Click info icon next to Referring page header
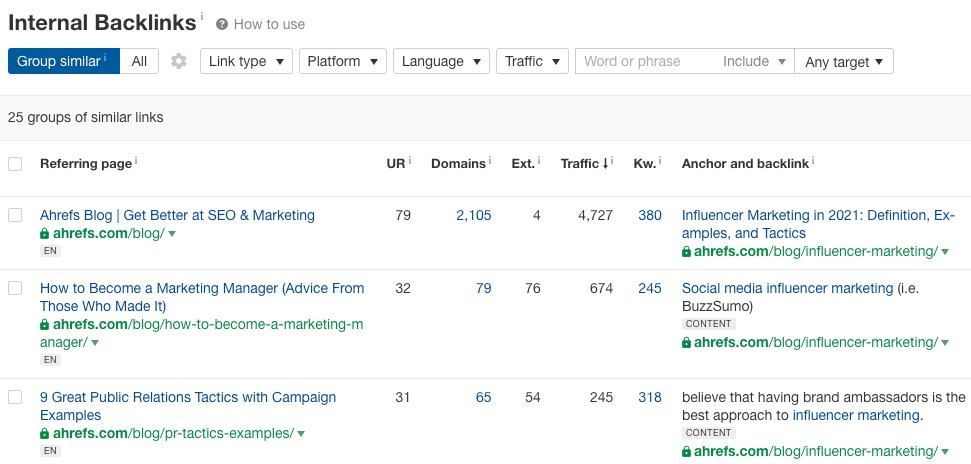The width and height of the screenshot is (971, 464). tap(136, 160)
